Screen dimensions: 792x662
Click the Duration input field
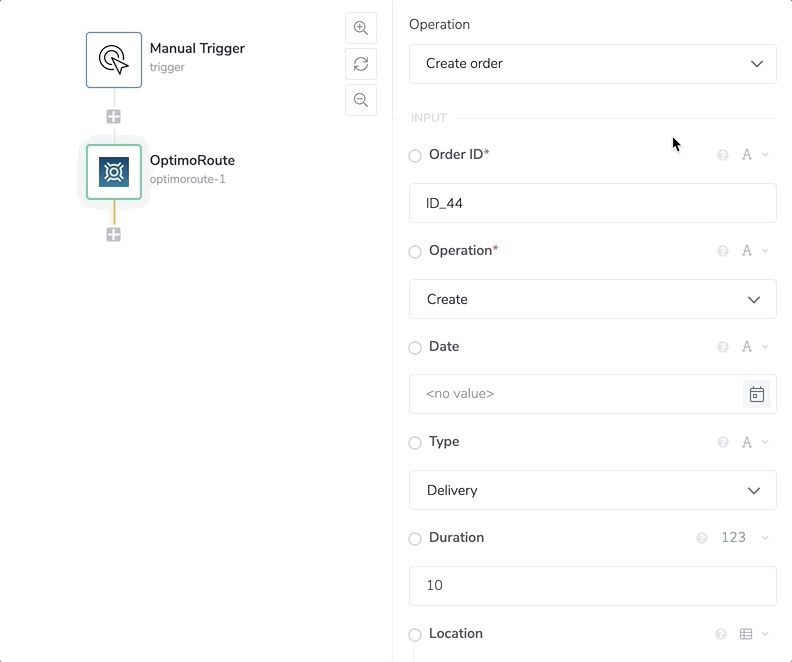[592, 586]
